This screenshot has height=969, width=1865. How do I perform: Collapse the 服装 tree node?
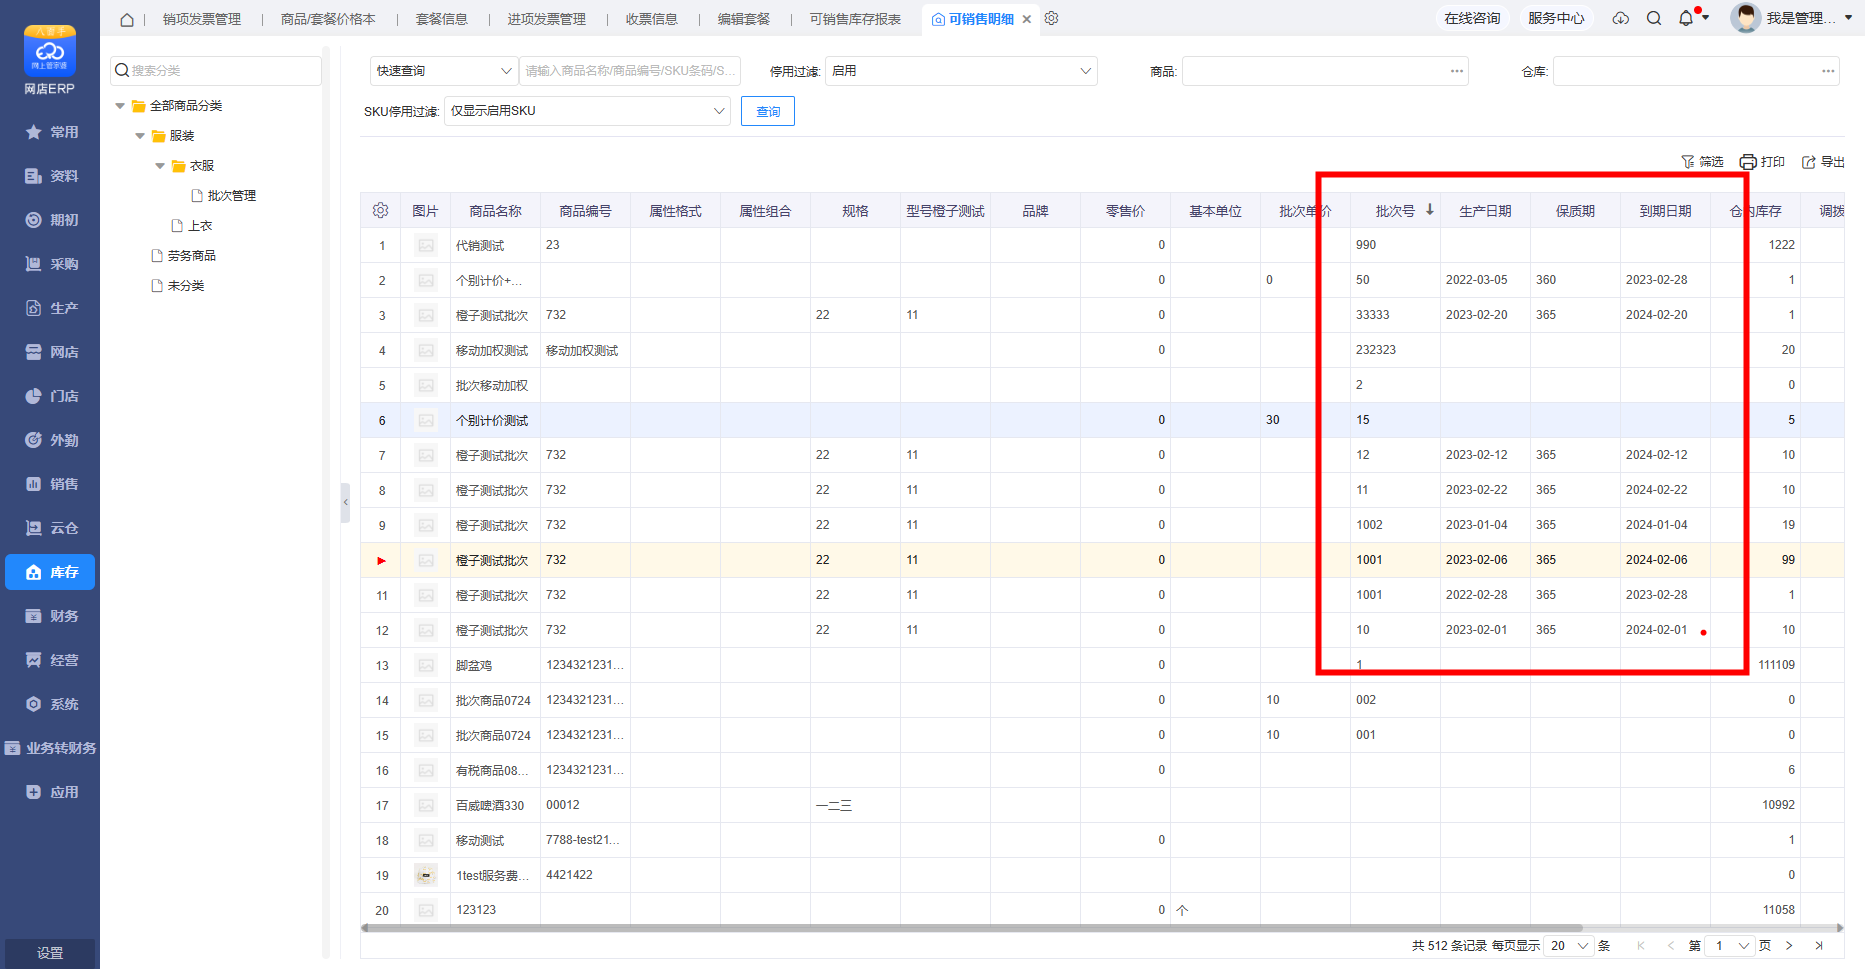(140, 136)
